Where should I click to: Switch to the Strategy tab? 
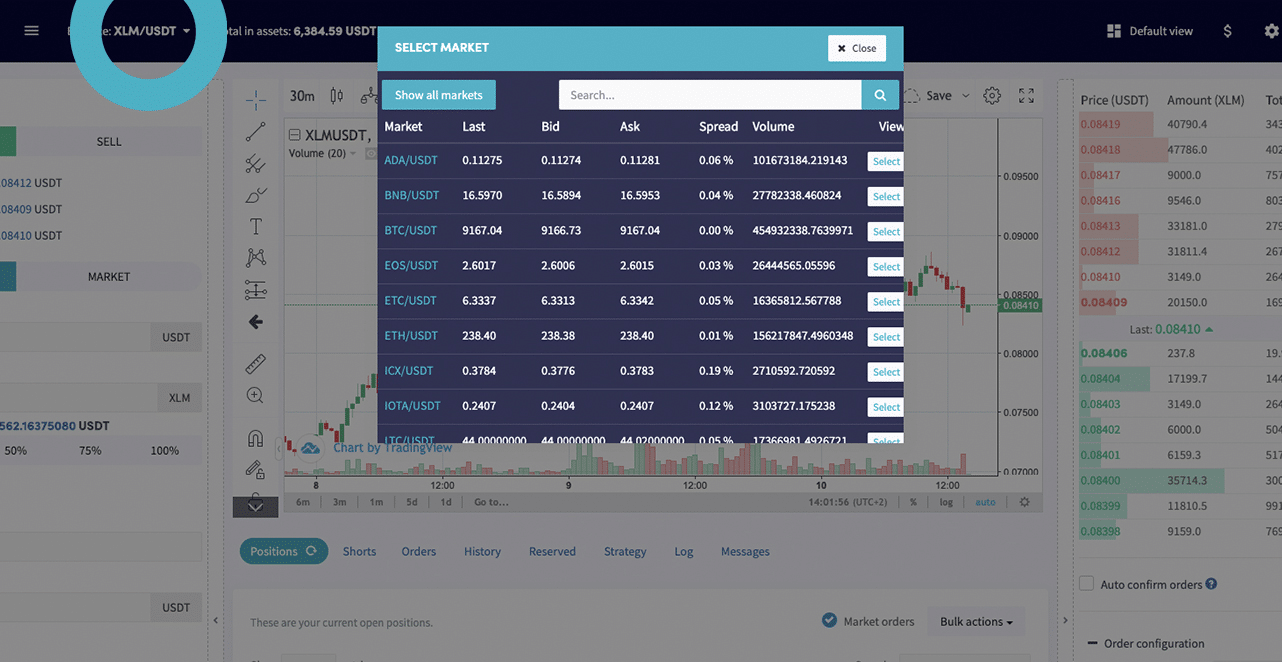coord(625,551)
